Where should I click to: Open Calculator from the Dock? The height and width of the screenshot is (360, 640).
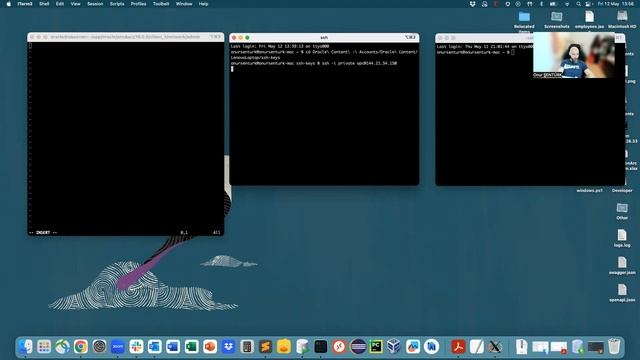click(x=247, y=347)
